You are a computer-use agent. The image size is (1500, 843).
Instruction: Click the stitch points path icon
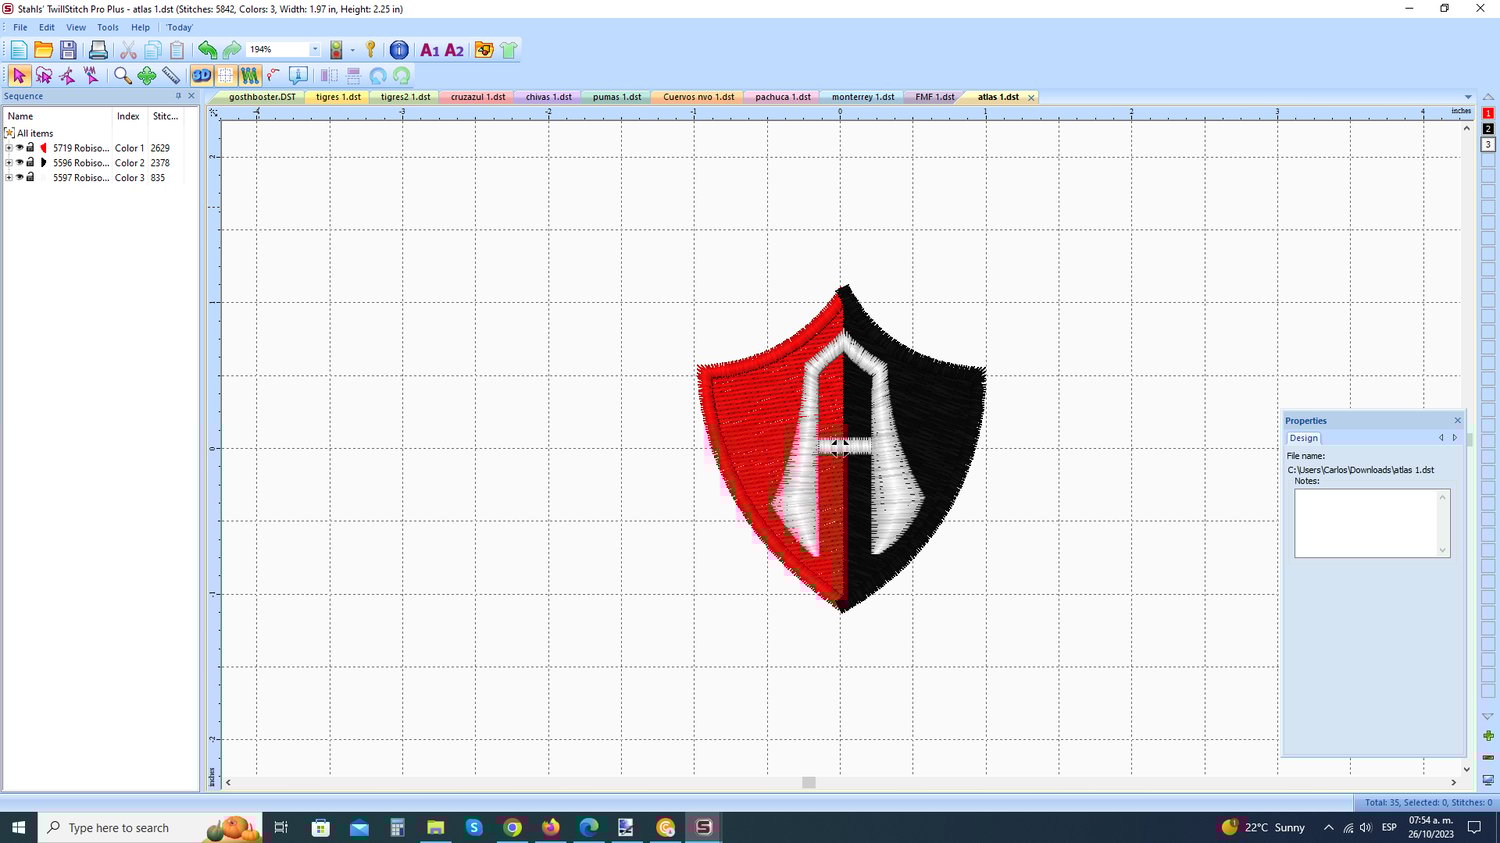tap(273, 75)
